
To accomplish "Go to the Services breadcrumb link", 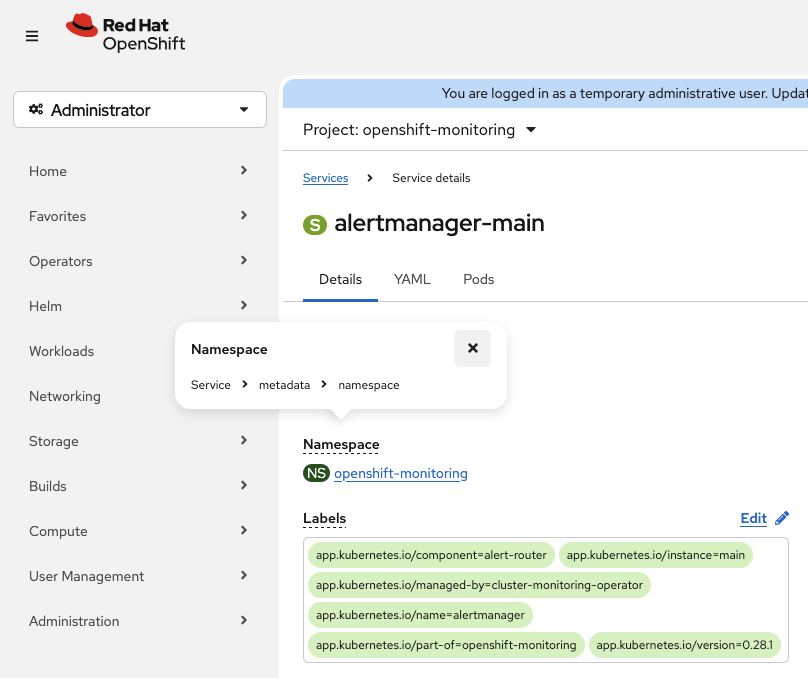I will (x=325, y=178).
